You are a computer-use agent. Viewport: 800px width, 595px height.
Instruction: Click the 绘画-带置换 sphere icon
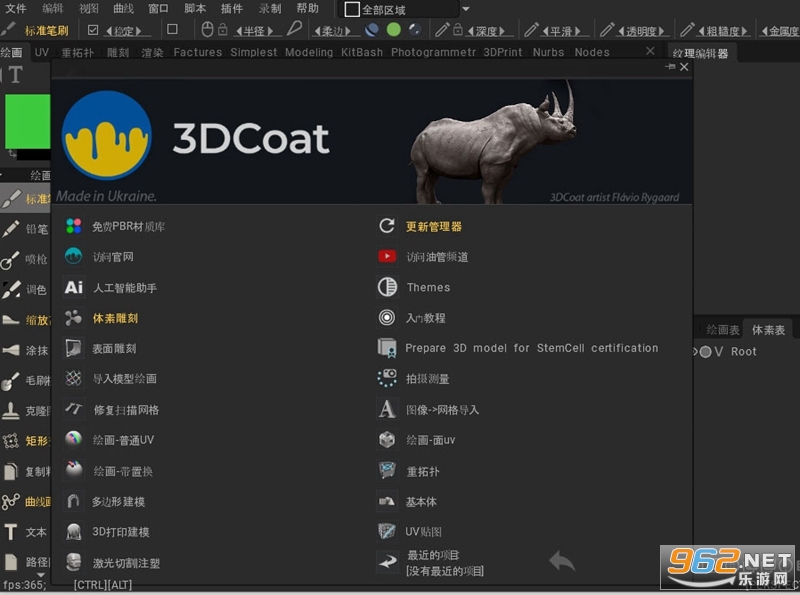pyautogui.click(x=73, y=470)
